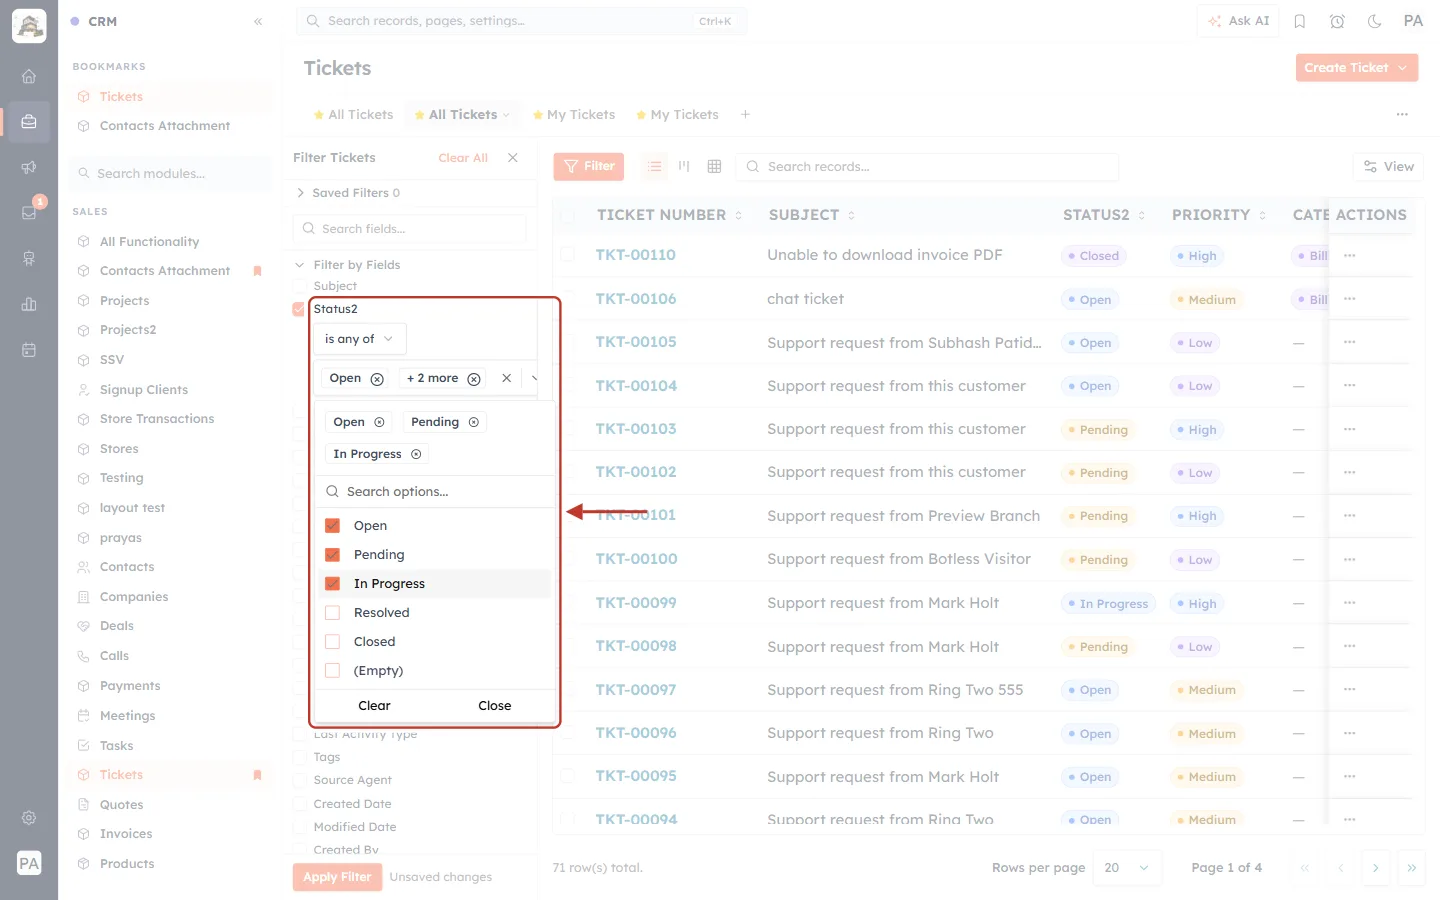Open the inbox icon with notification badge
The image size is (1440, 900).
pos(29,212)
